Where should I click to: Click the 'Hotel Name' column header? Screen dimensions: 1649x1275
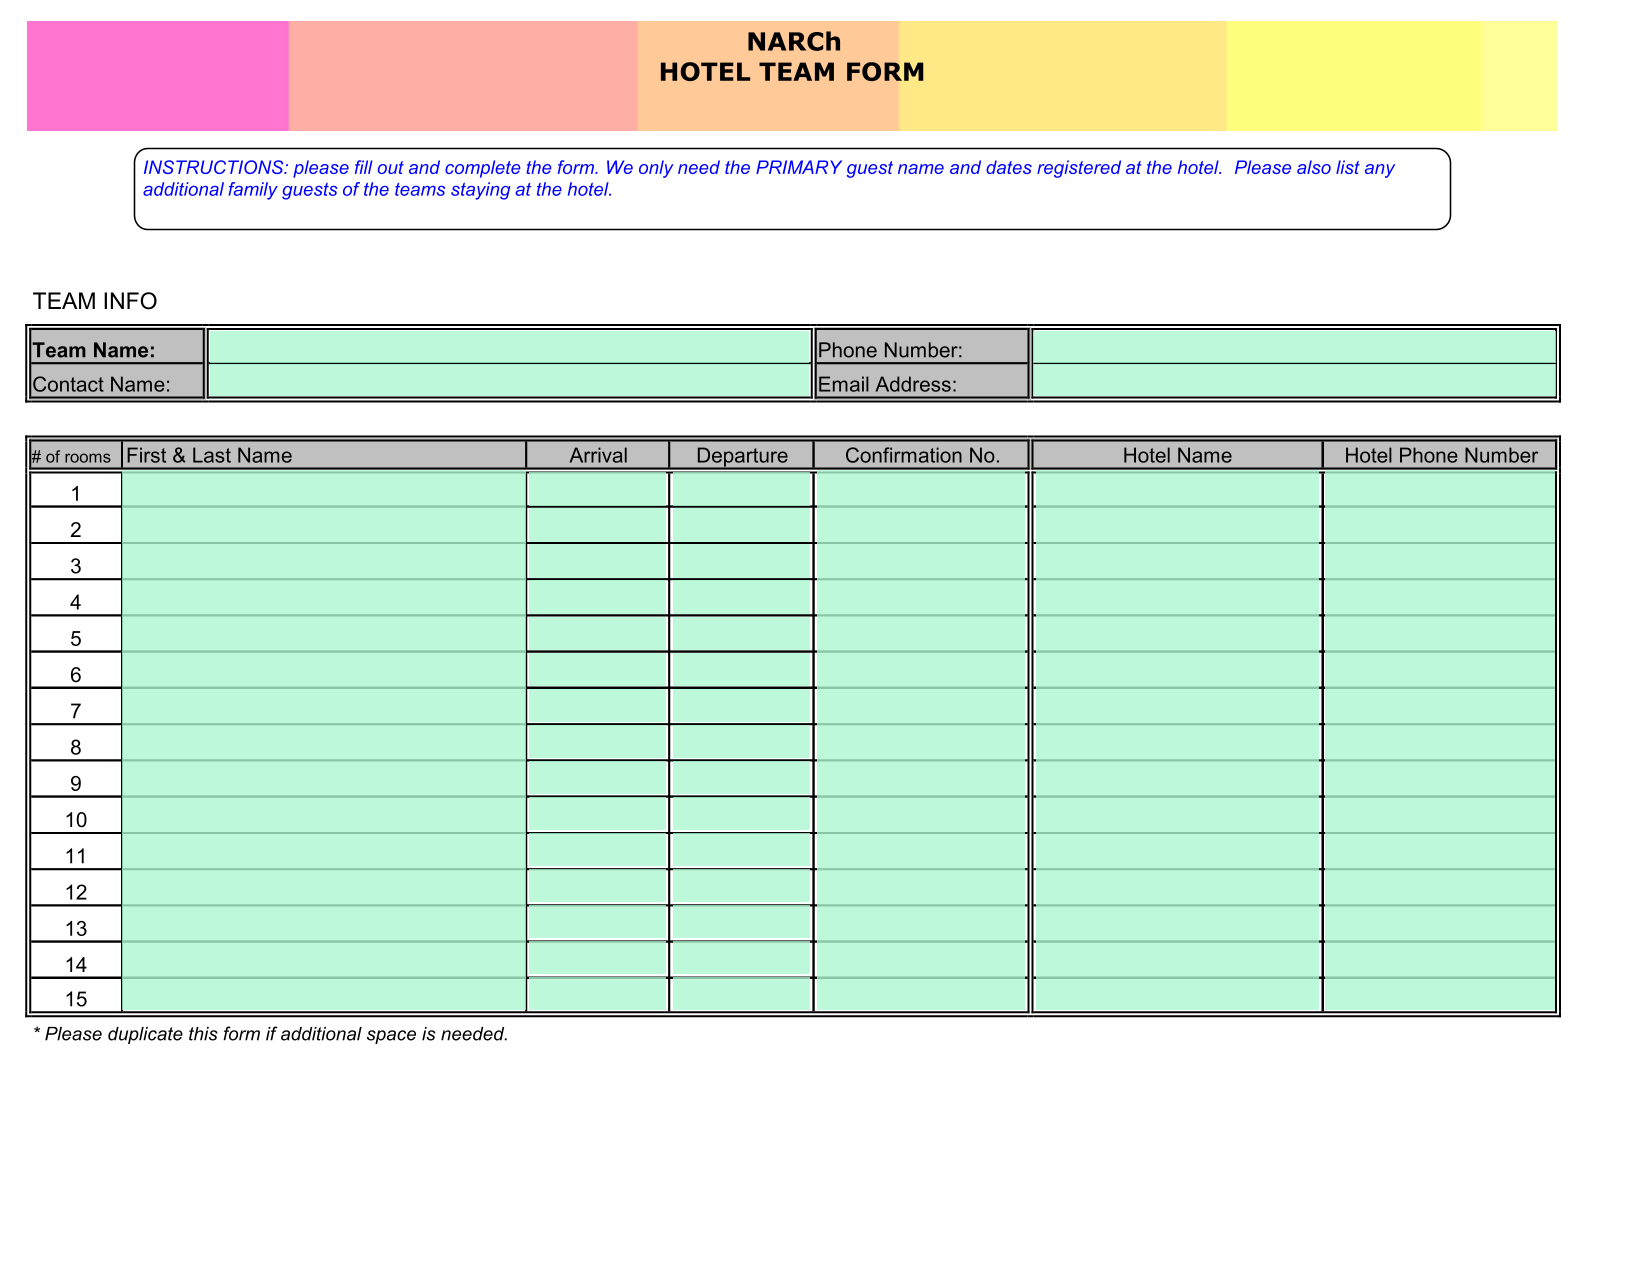click(x=1177, y=455)
